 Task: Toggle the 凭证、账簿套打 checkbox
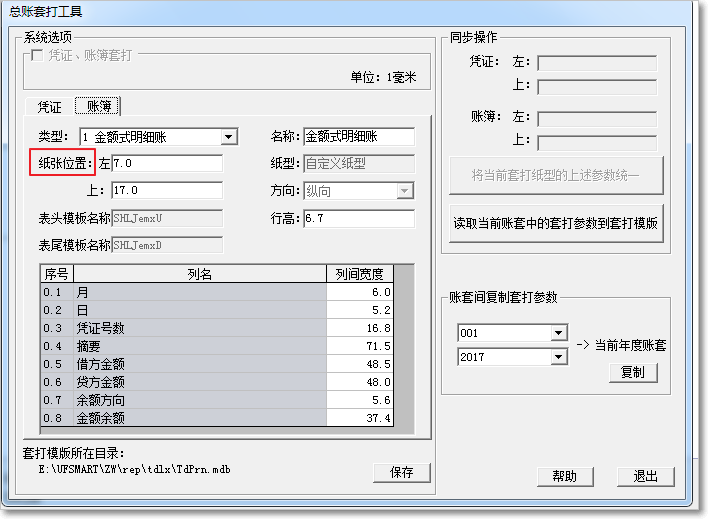coord(39,56)
